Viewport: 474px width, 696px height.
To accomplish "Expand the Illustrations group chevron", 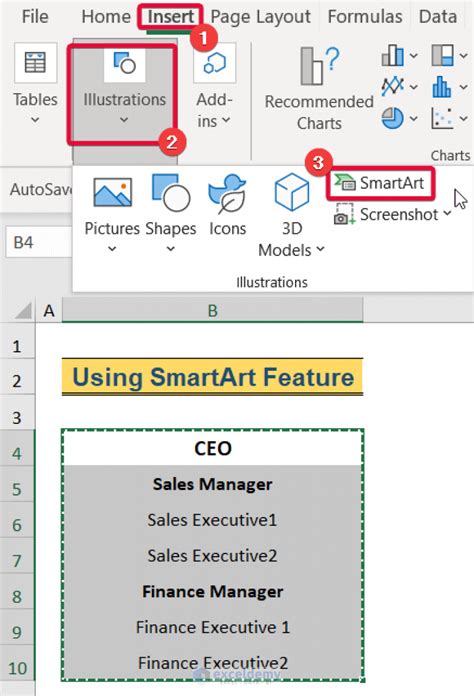I will [124, 120].
